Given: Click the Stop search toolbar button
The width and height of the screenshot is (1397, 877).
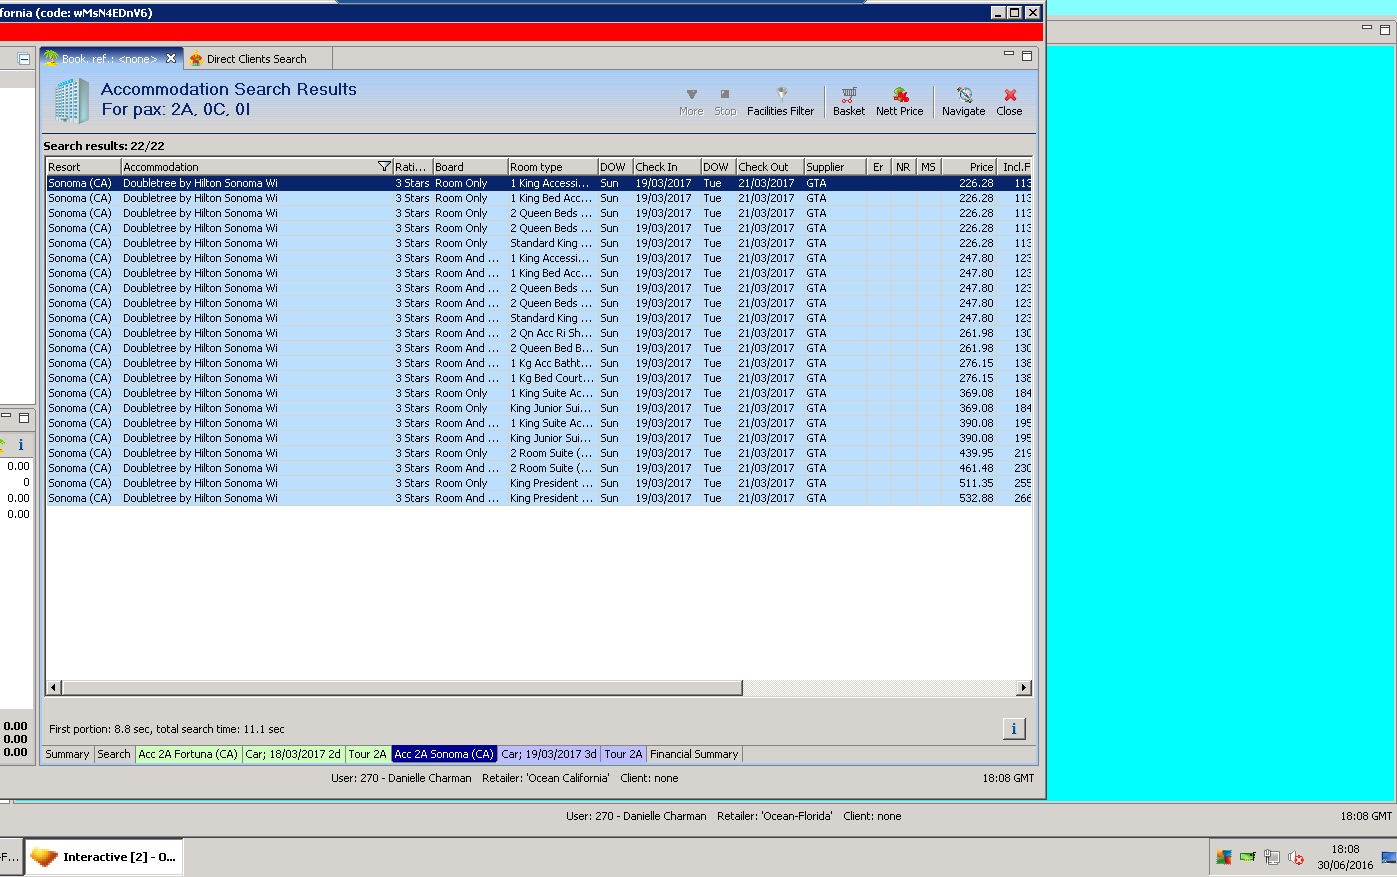Looking at the screenshot, I should pyautogui.click(x=725, y=102).
